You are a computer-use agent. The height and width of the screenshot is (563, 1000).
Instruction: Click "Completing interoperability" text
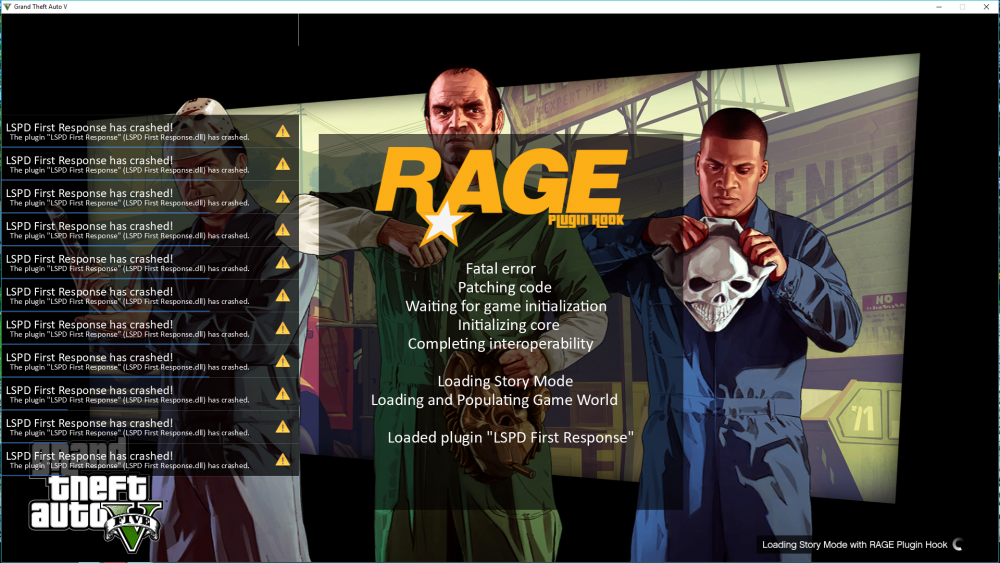pos(501,344)
